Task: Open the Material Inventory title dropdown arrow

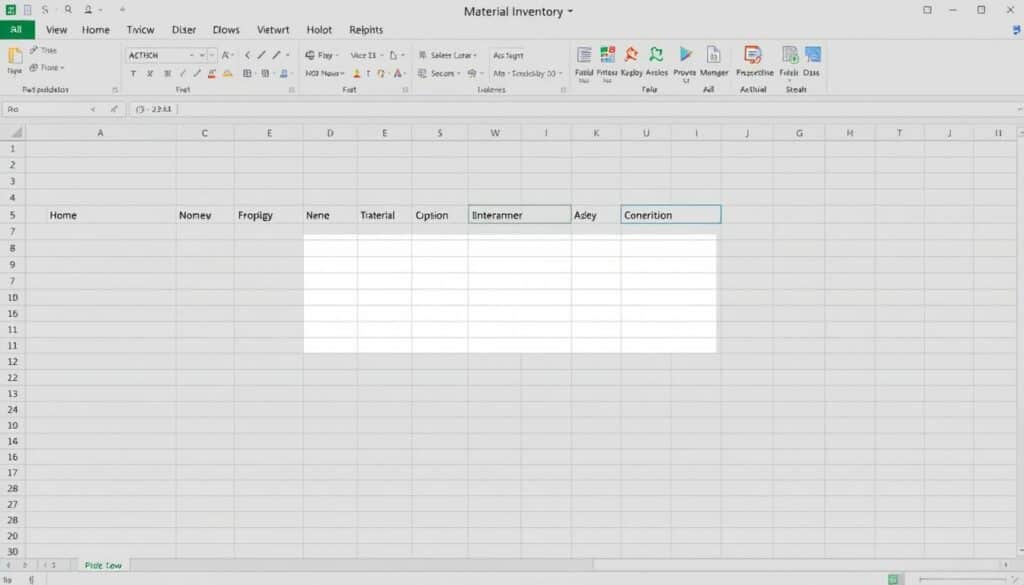Action: pyautogui.click(x=570, y=12)
